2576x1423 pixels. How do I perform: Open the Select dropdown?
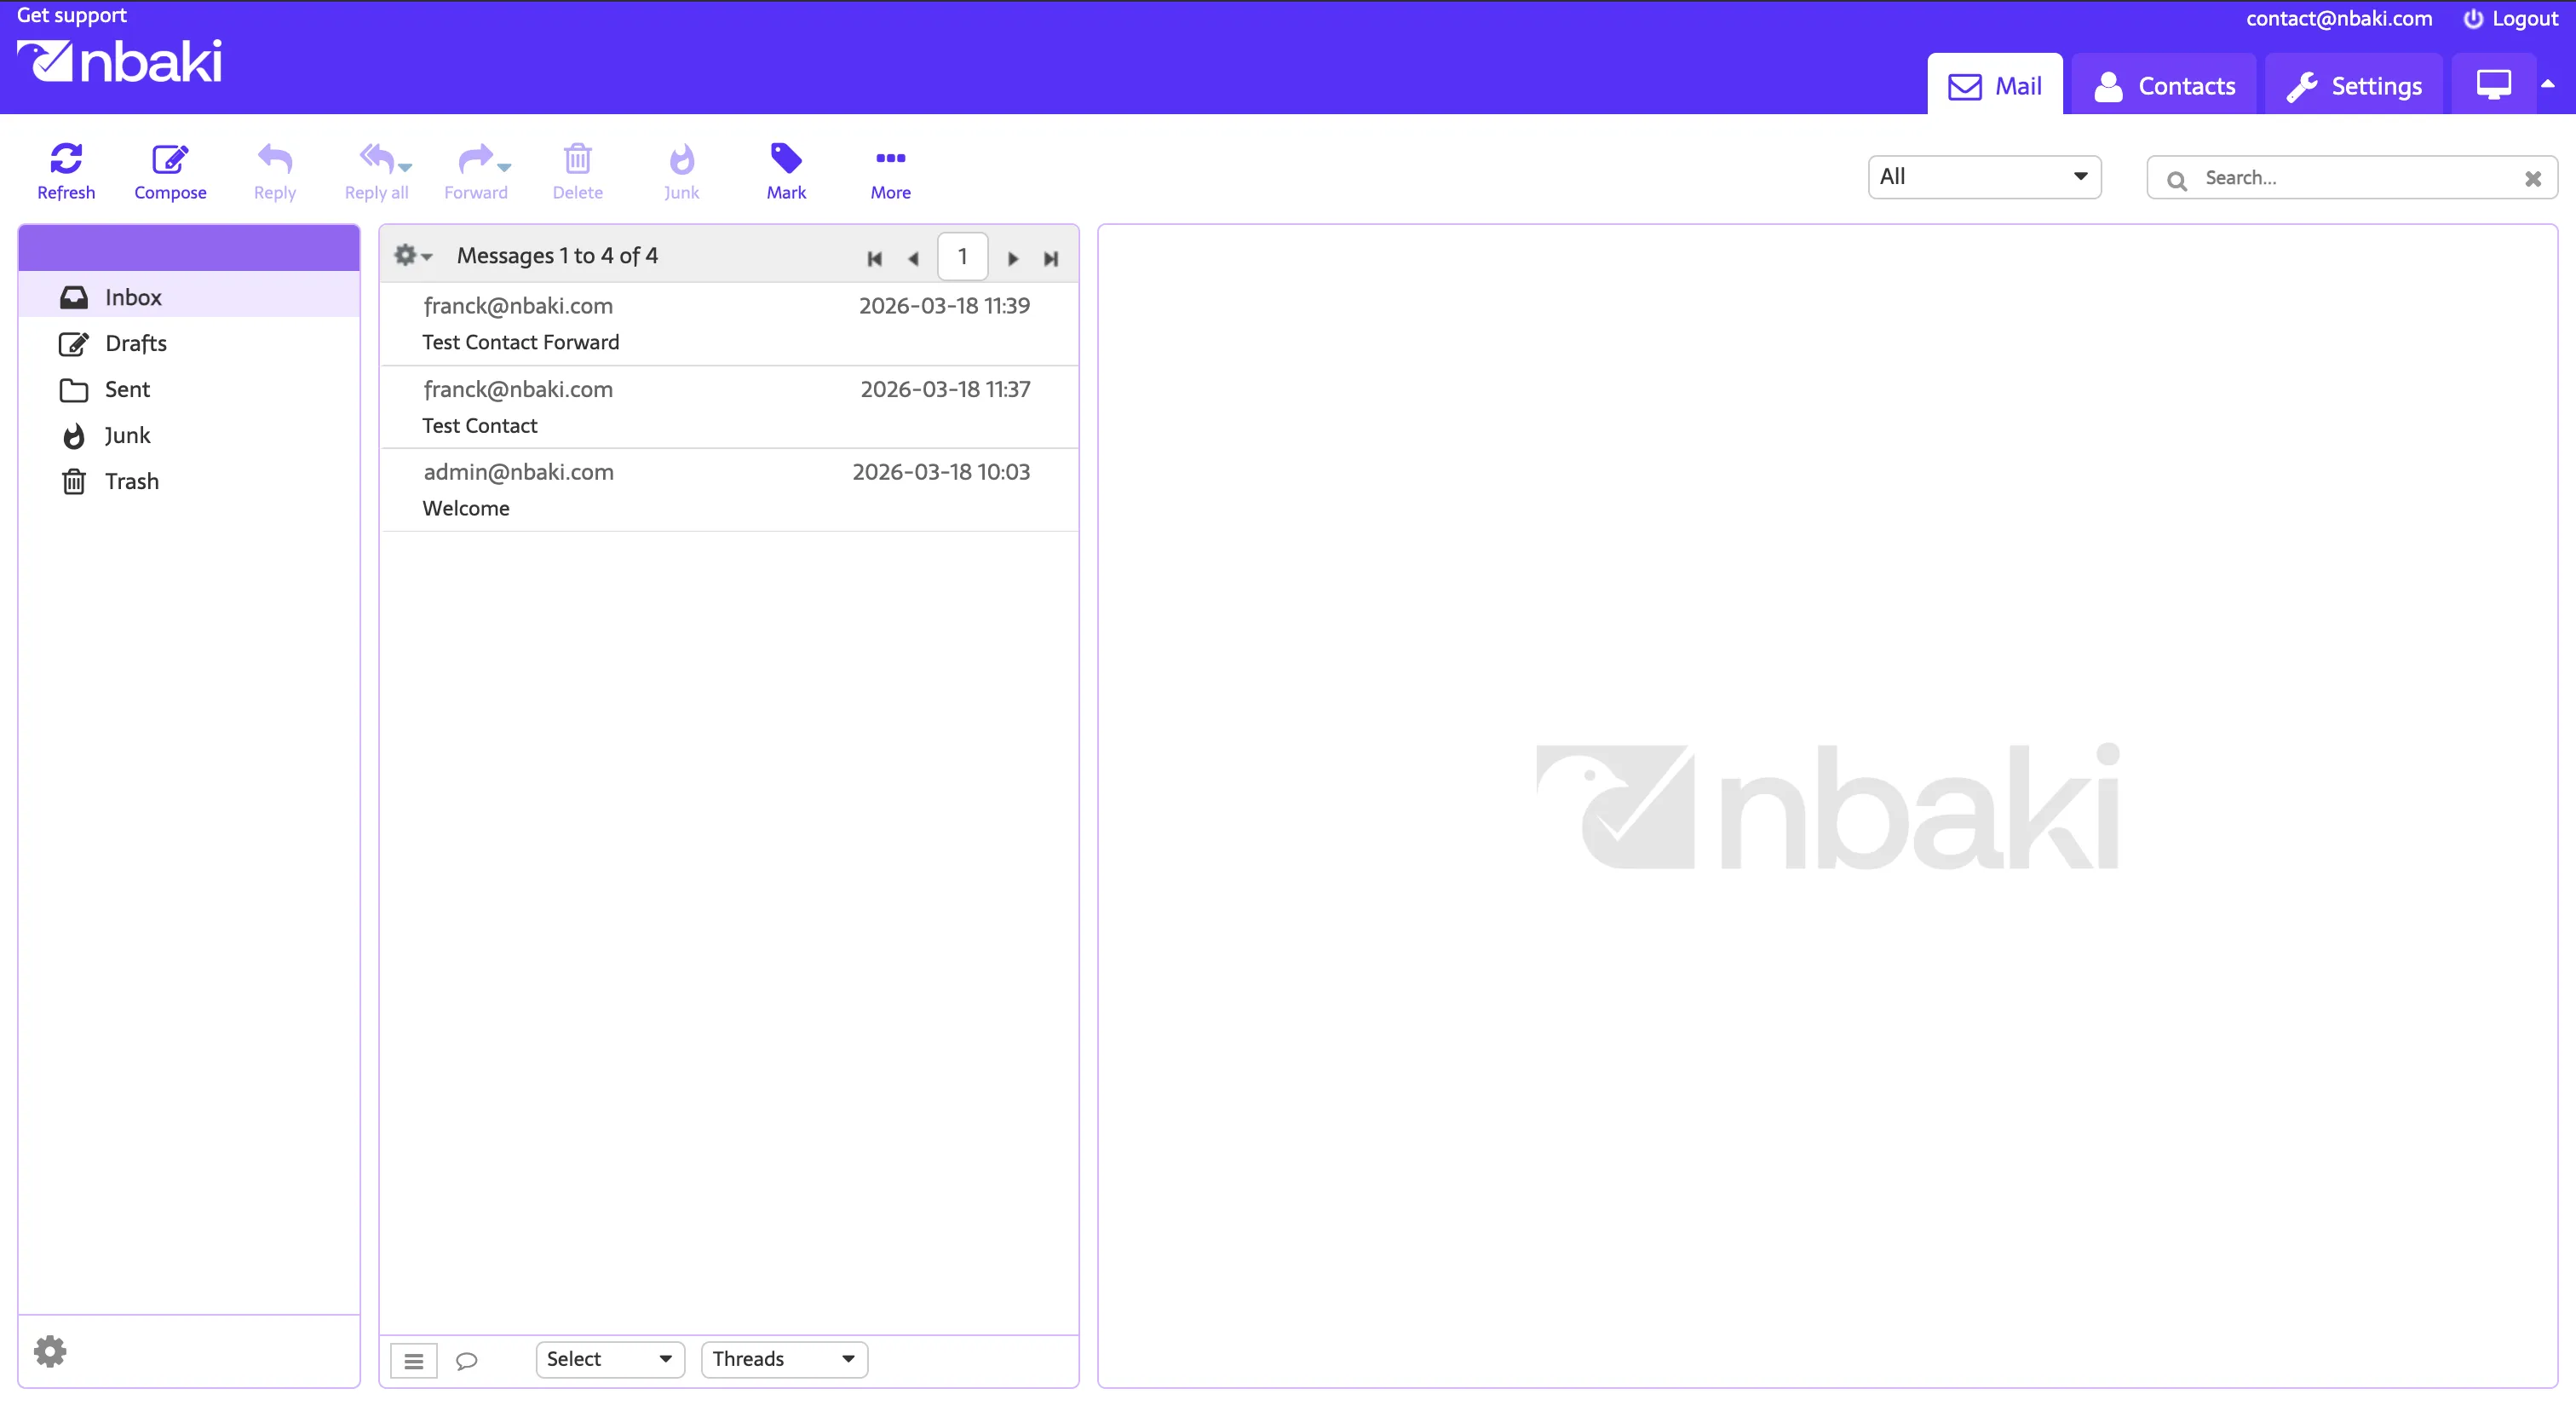610,1359
